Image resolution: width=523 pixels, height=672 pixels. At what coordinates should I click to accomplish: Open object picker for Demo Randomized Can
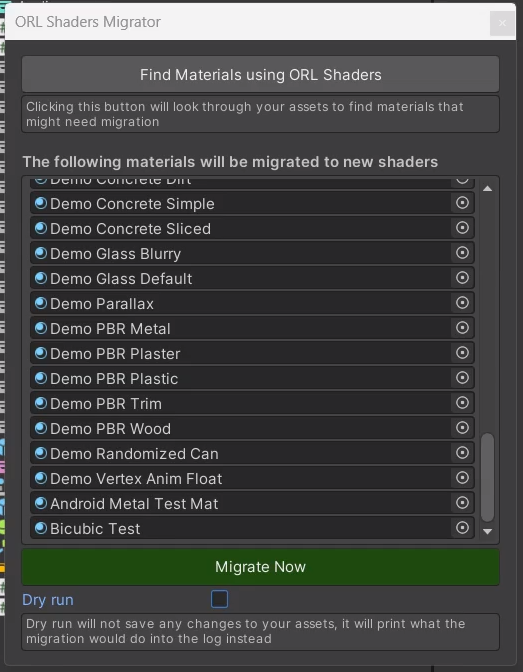(462, 453)
